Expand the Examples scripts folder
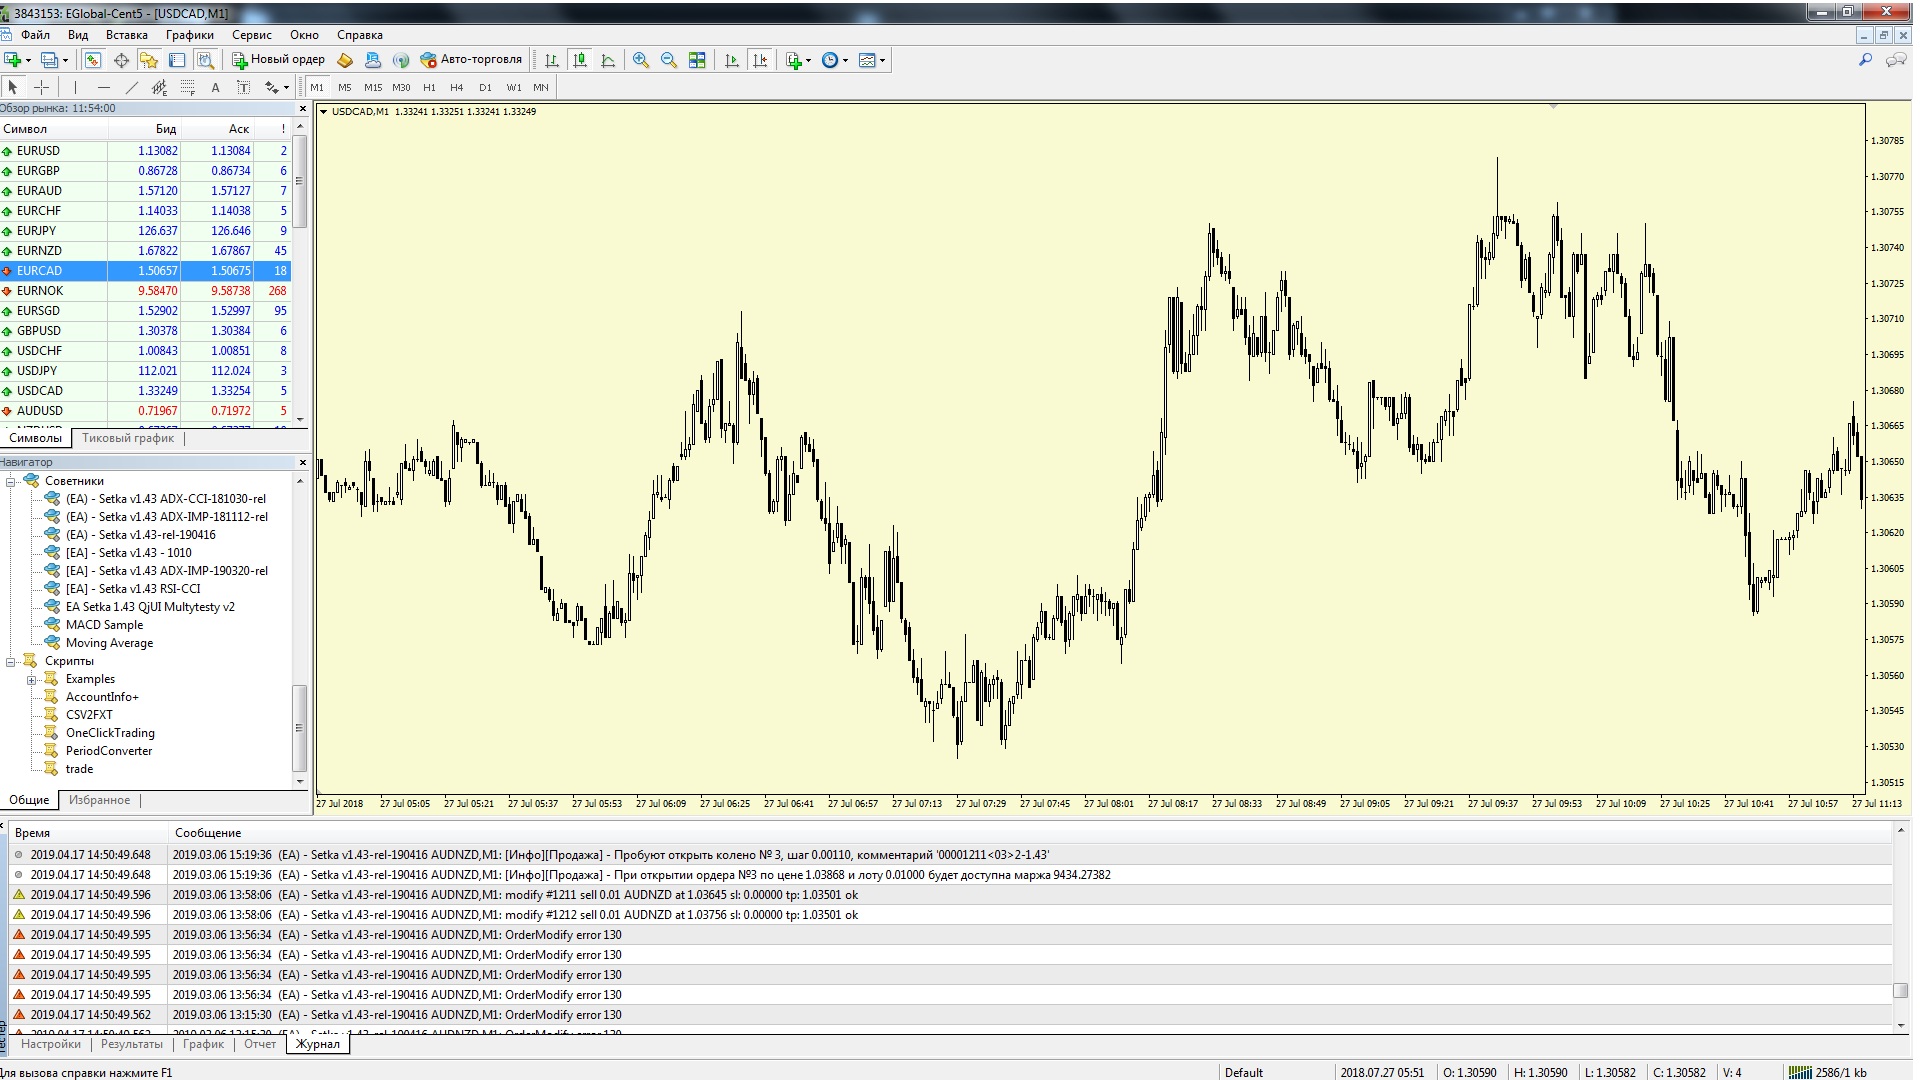1920x1080 pixels. point(32,679)
